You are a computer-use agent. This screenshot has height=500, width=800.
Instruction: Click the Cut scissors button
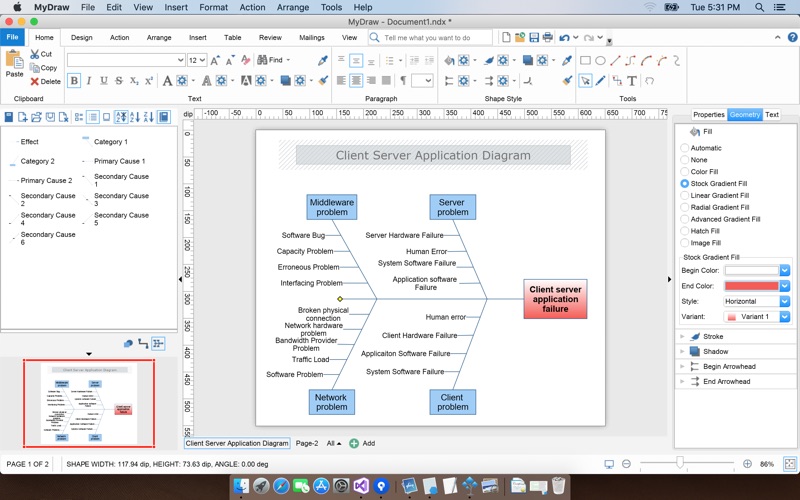[x=41, y=54]
